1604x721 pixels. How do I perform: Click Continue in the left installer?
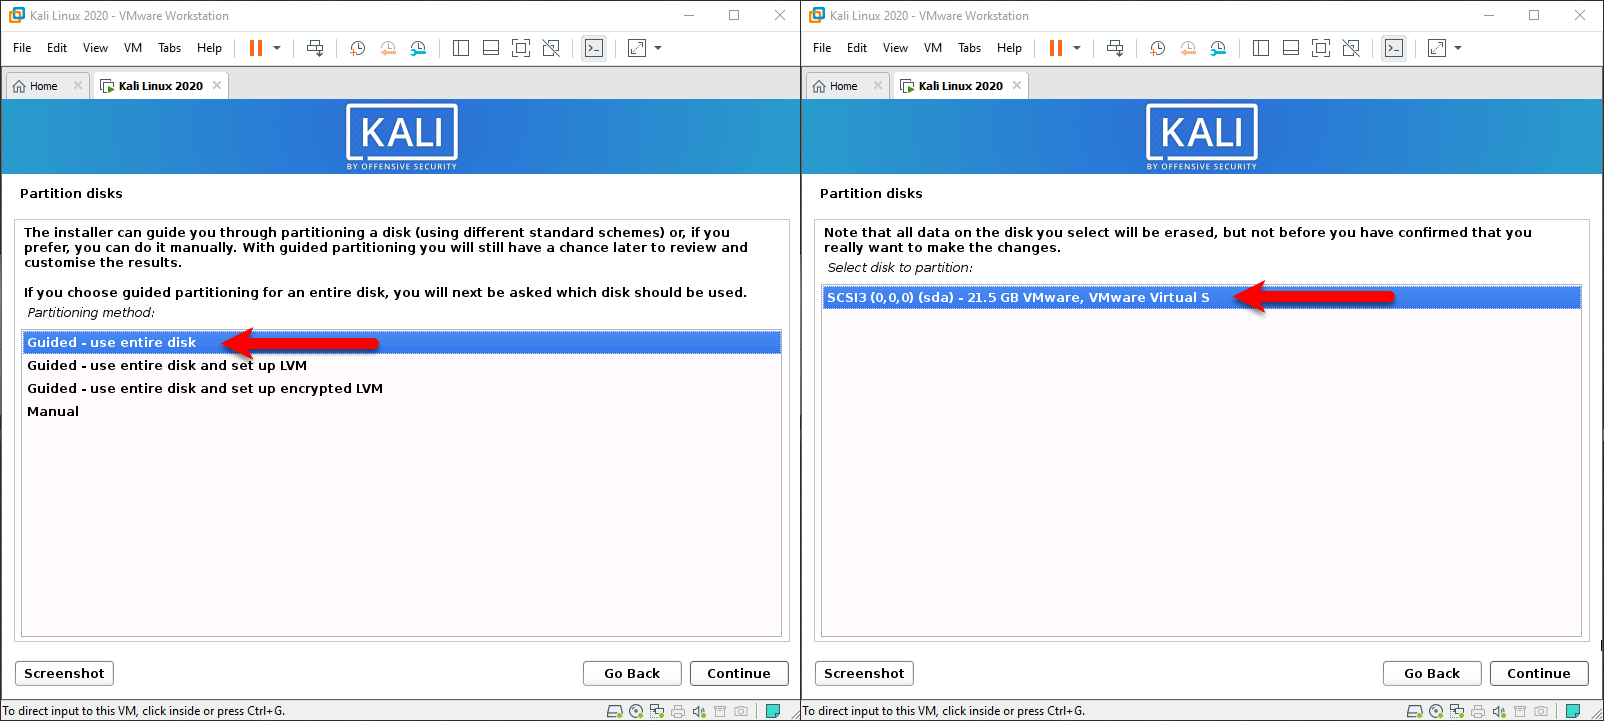point(739,673)
